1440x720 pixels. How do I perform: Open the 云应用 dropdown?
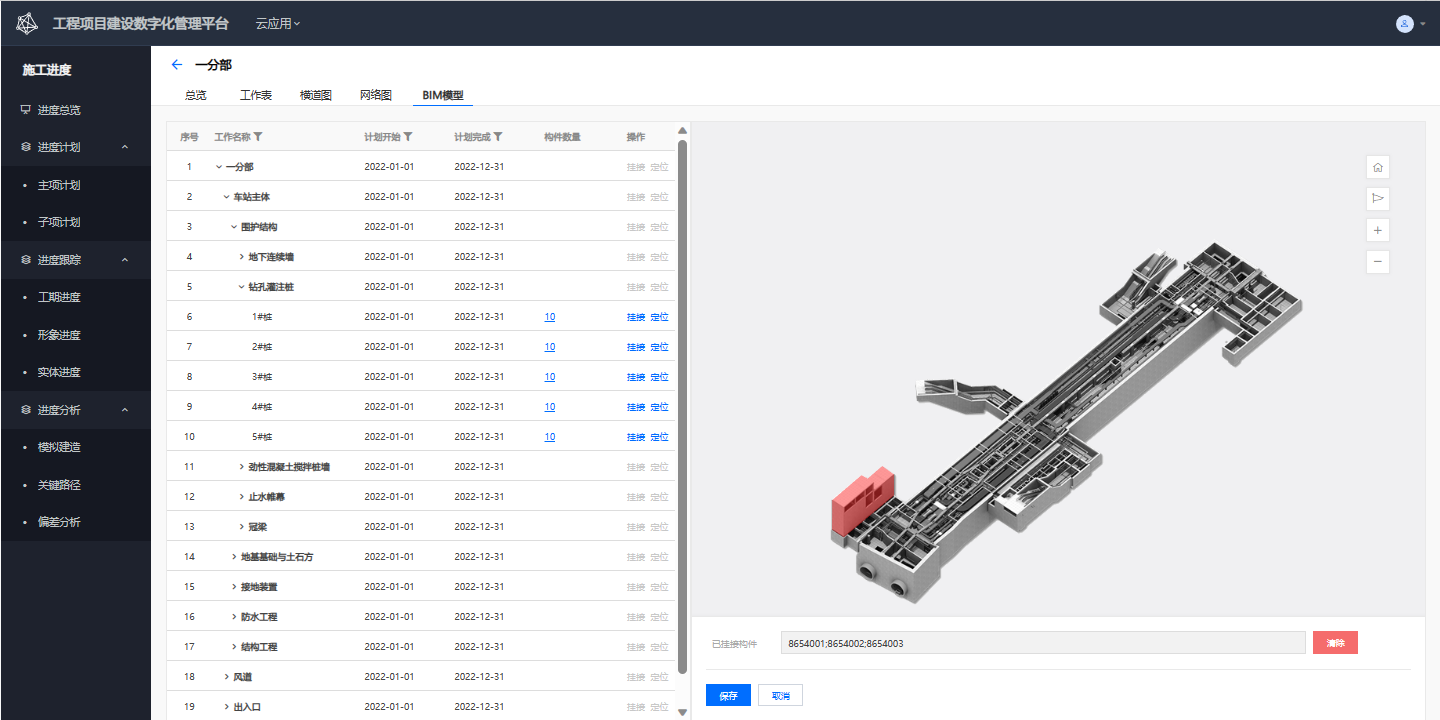click(277, 23)
